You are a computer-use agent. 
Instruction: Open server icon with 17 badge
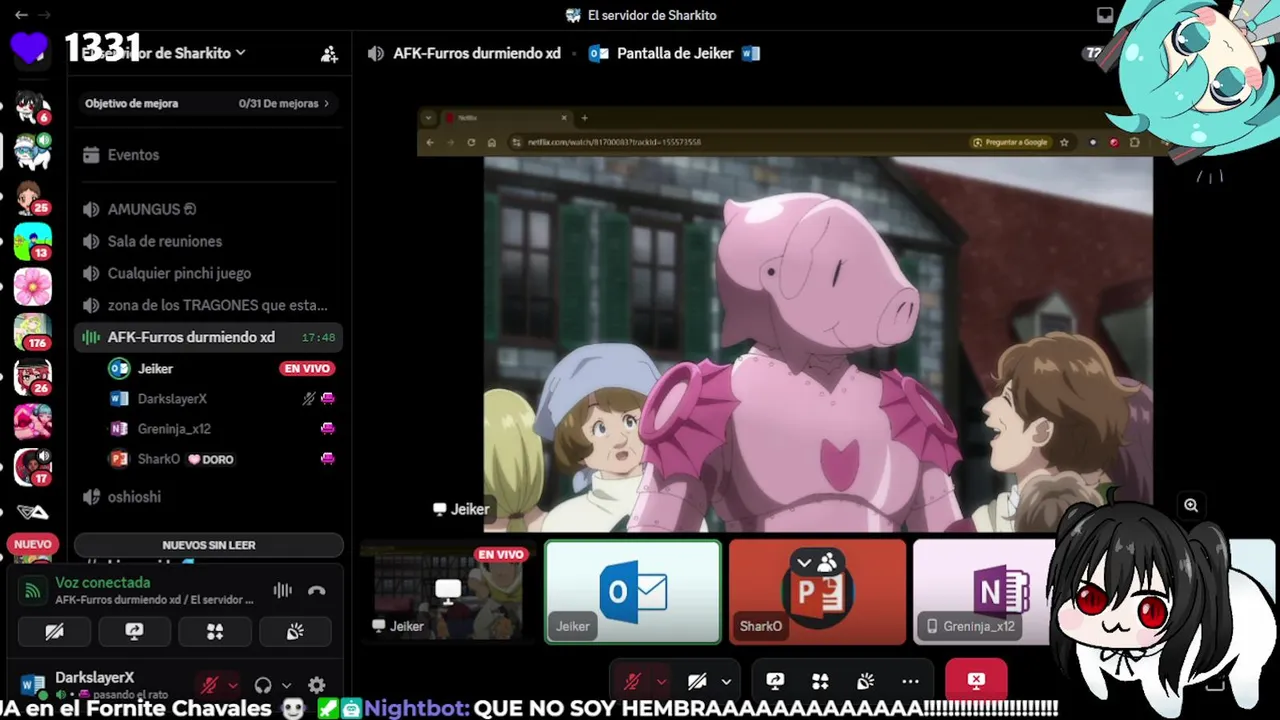(x=32, y=466)
